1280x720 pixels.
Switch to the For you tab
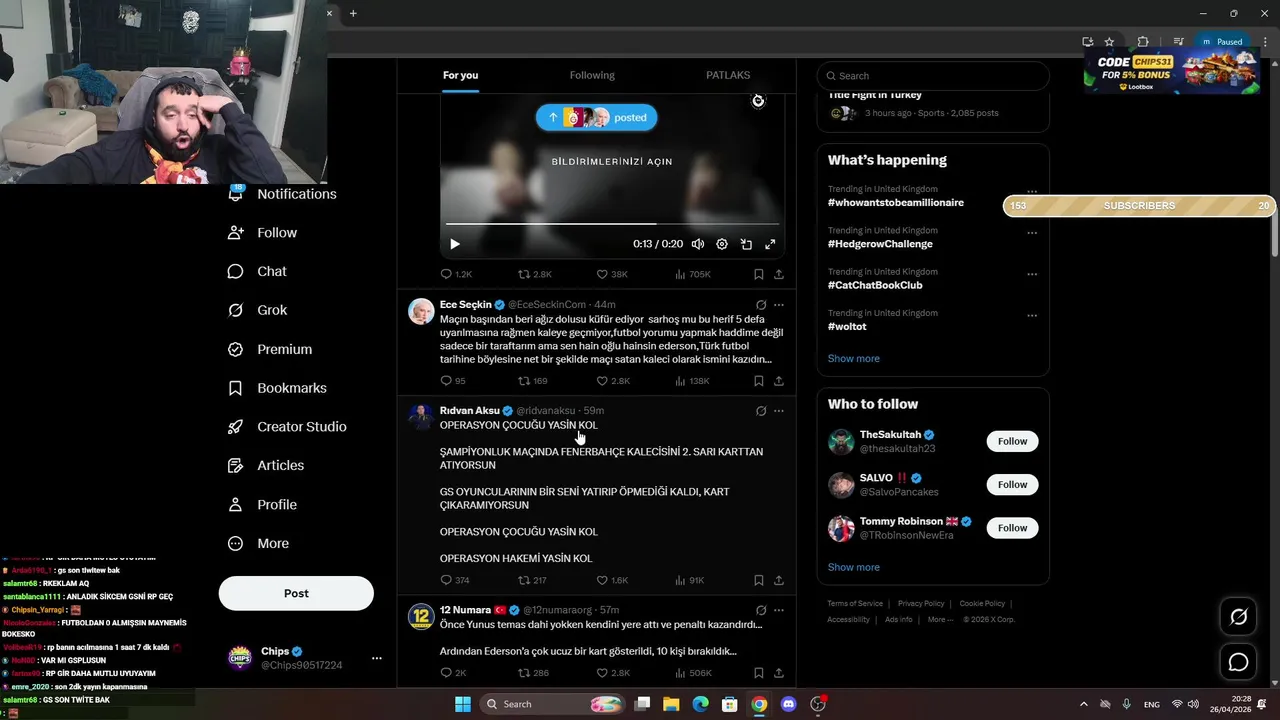pos(460,75)
